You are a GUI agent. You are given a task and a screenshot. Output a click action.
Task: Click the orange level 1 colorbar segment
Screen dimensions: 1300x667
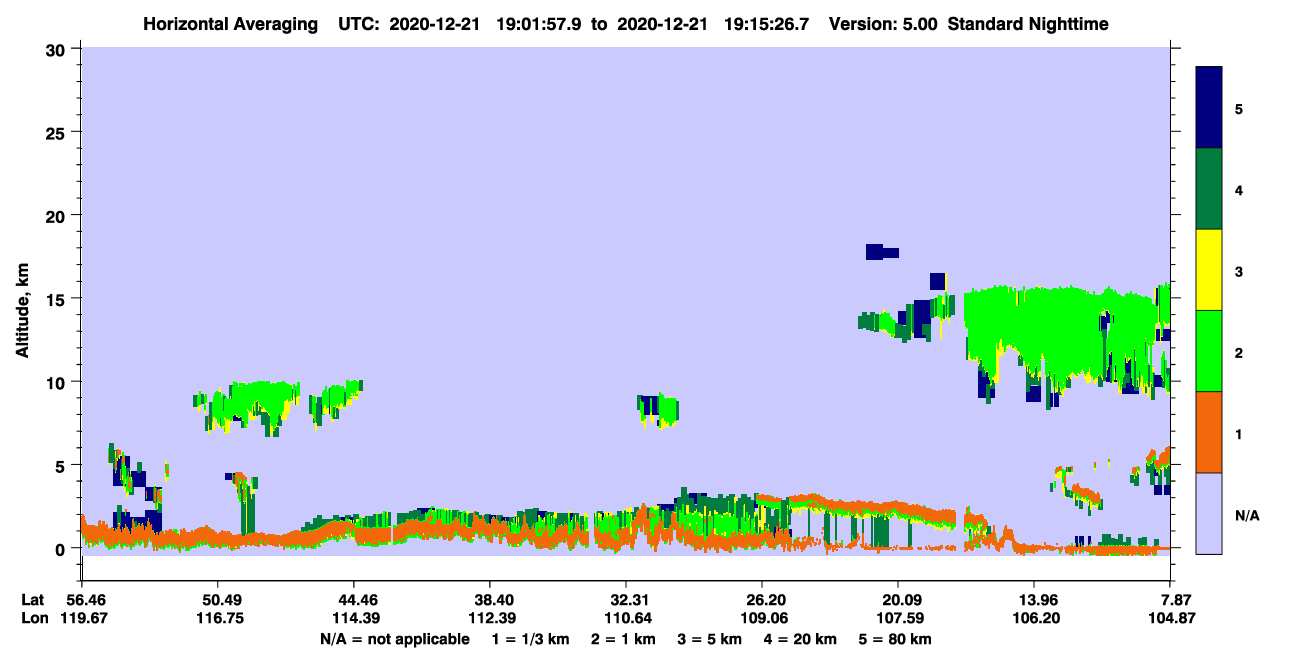[x=1209, y=432]
